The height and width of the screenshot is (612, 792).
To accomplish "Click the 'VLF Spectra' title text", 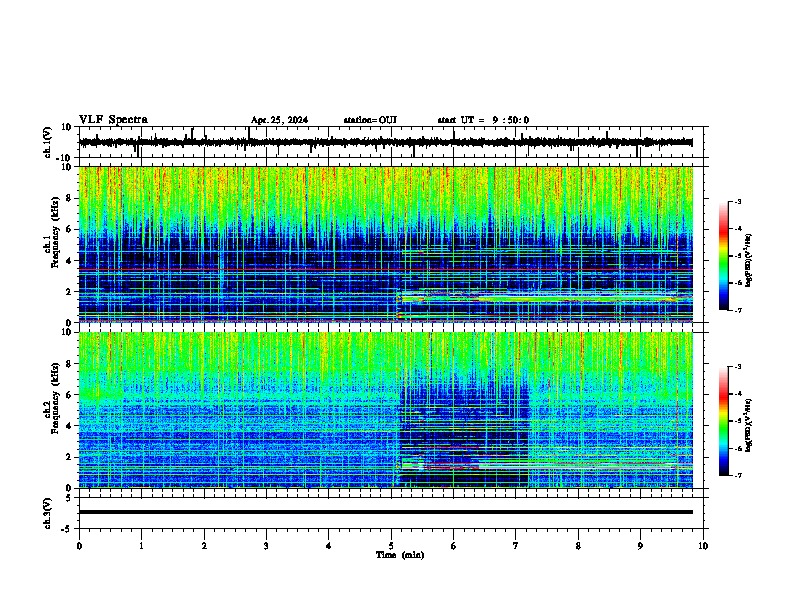I will tap(113, 120).
